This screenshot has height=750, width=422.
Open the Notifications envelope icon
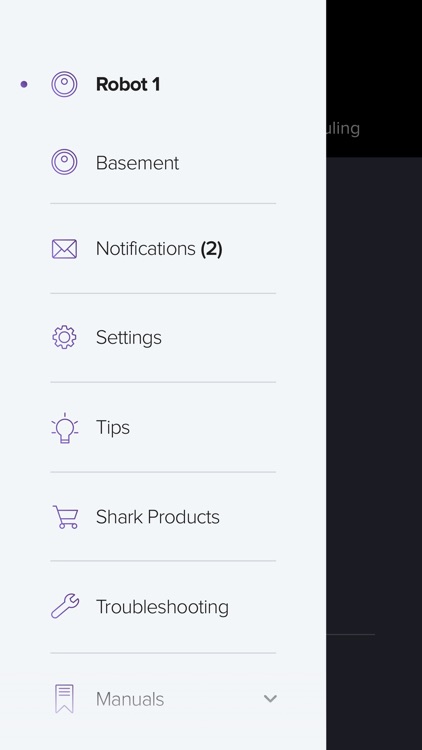pyautogui.click(x=64, y=249)
